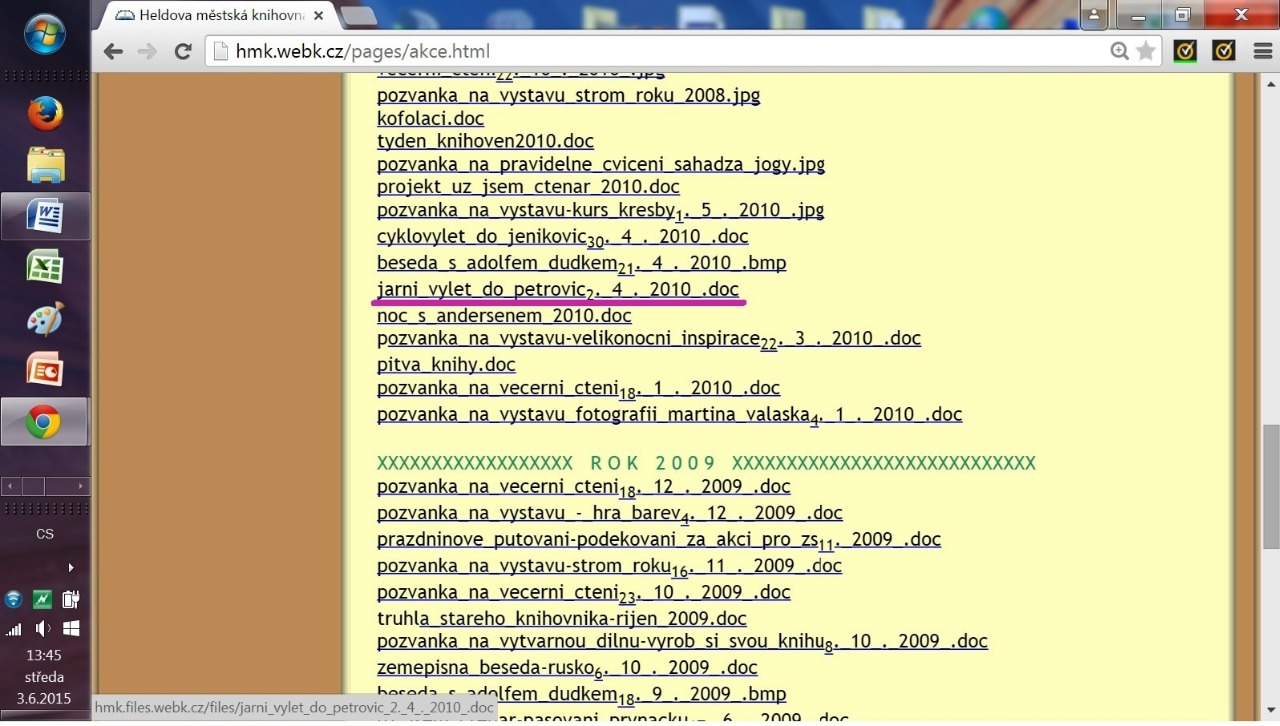Open the Chrome user profile button
The image size is (1280, 726).
(1094, 15)
